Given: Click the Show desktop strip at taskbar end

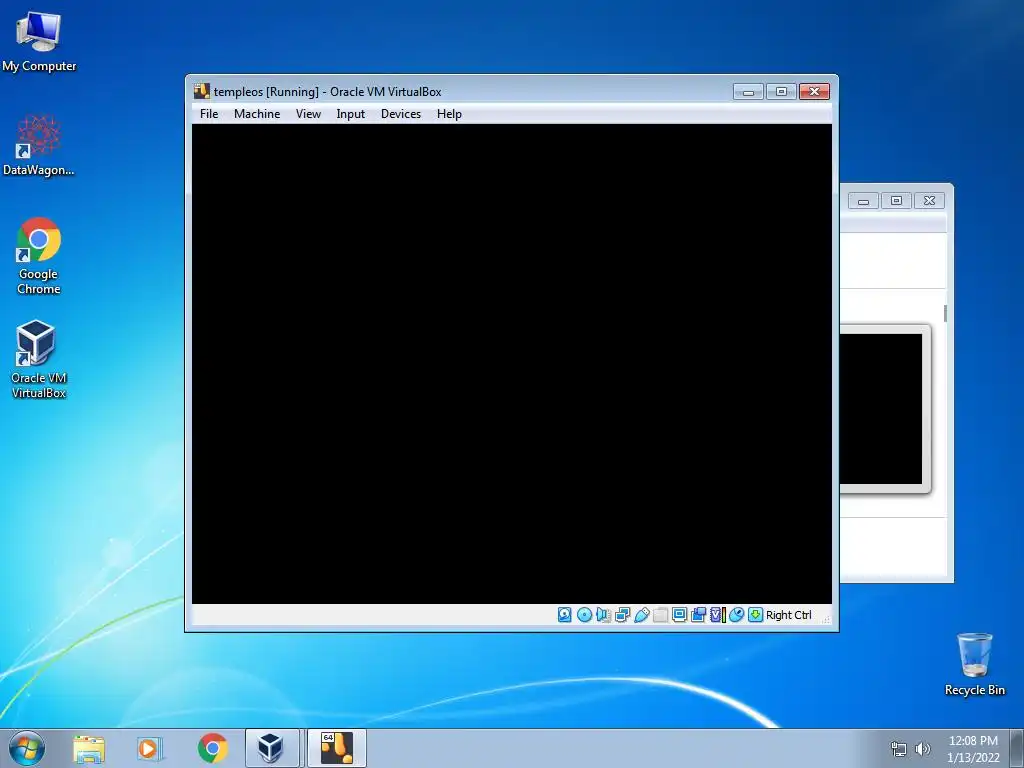Looking at the screenshot, I should [1017, 748].
